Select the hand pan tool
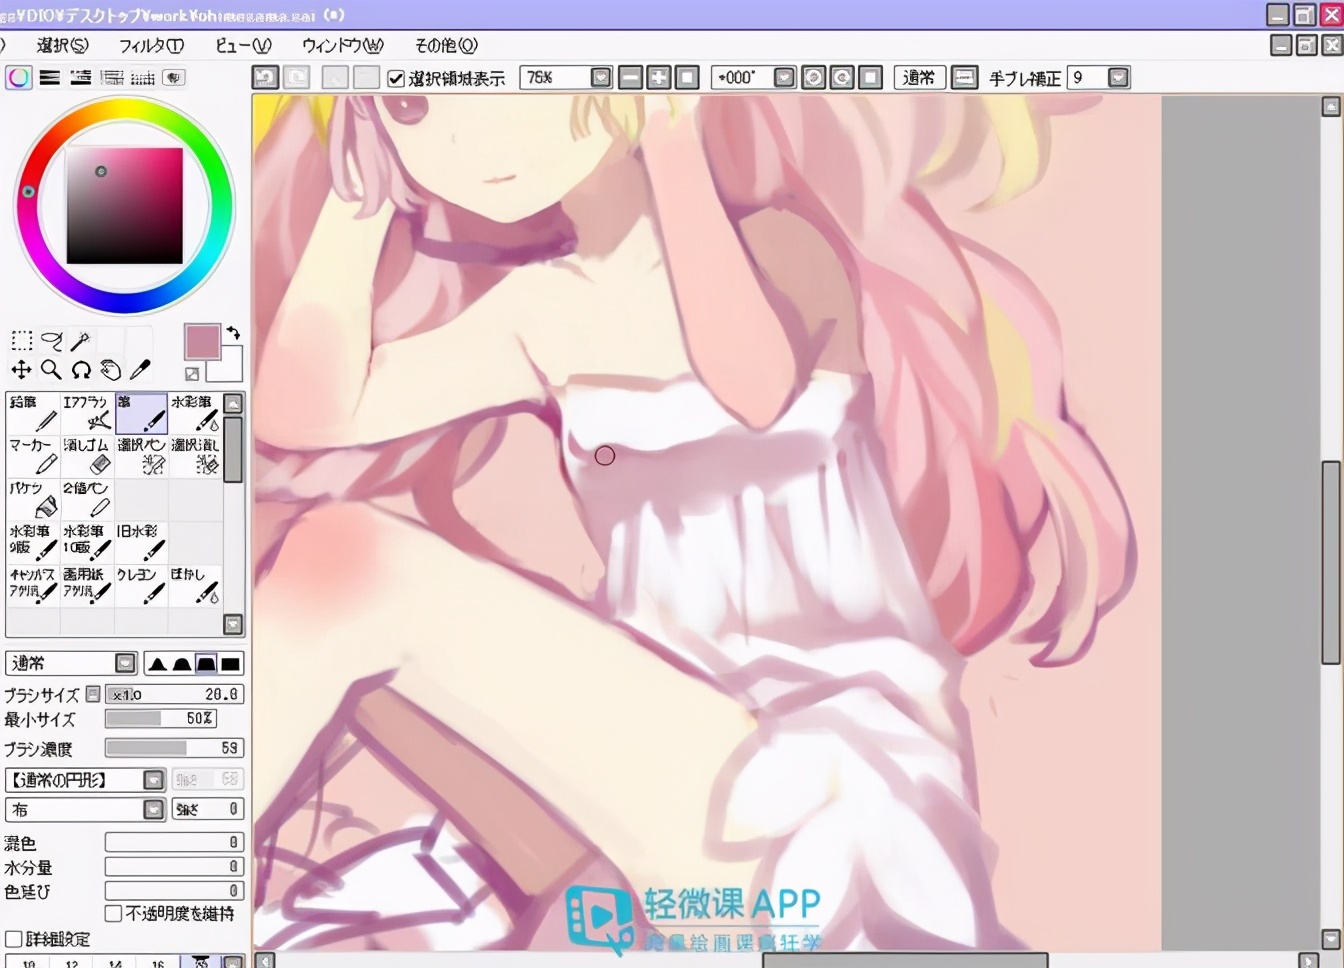1344x968 pixels. coord(111,370)
